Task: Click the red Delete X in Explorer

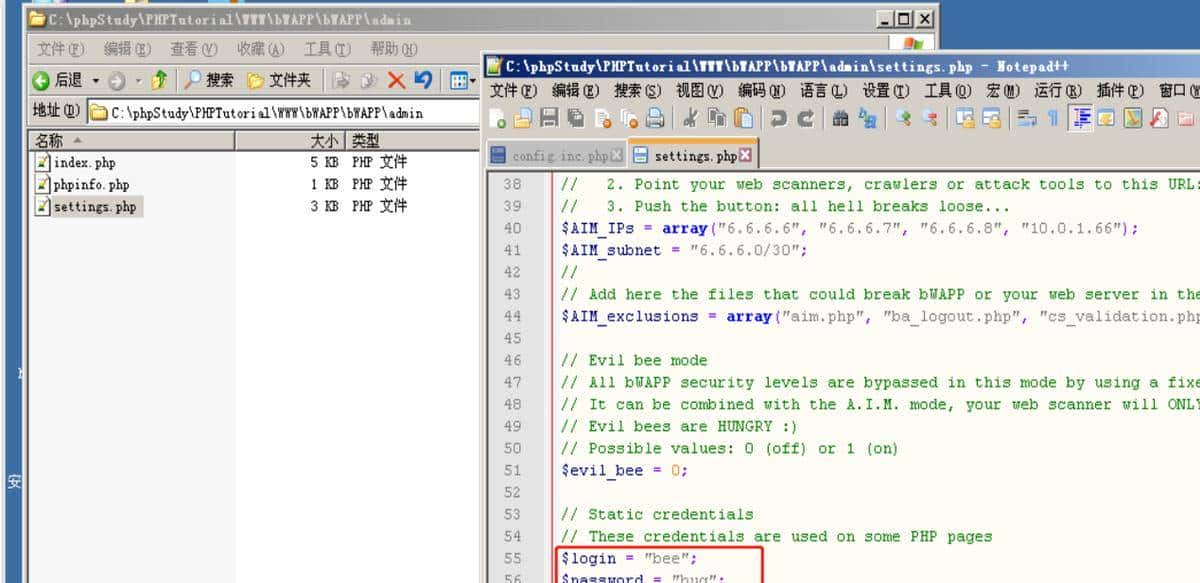Action: pos(396,81)
